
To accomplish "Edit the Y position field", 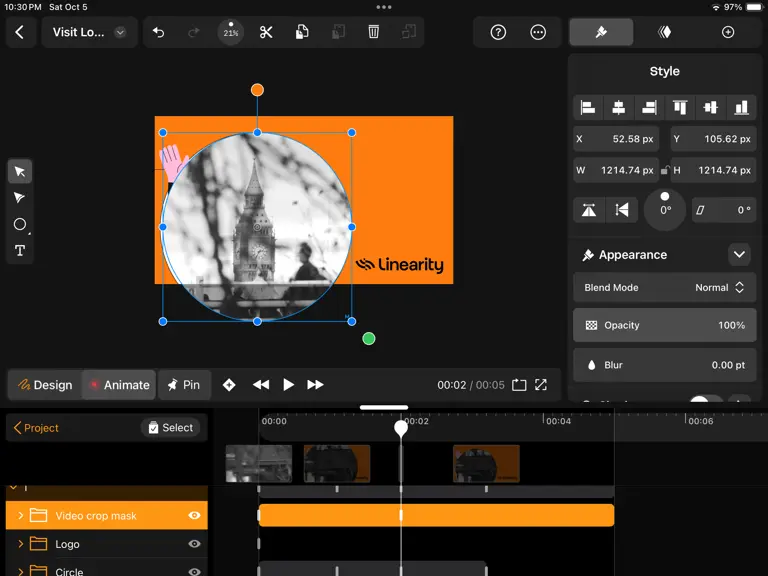I will coord(713,139).
